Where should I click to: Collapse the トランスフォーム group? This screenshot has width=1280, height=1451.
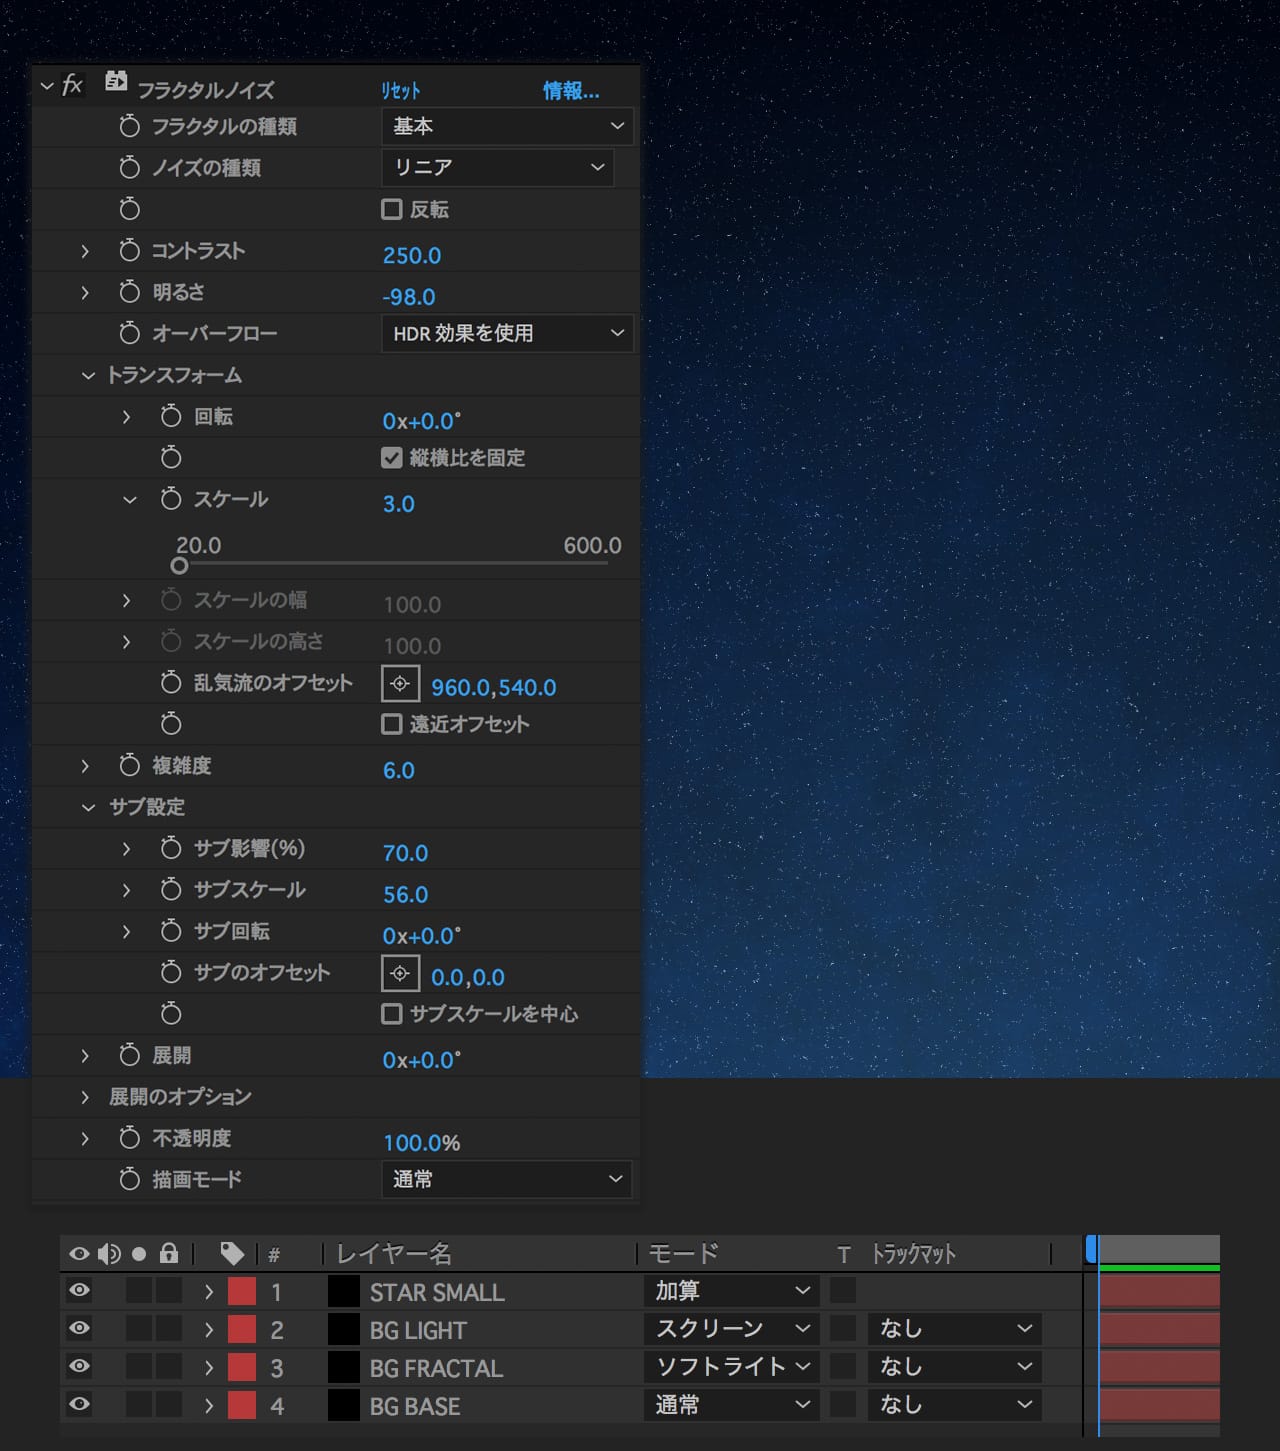point(88,376)
